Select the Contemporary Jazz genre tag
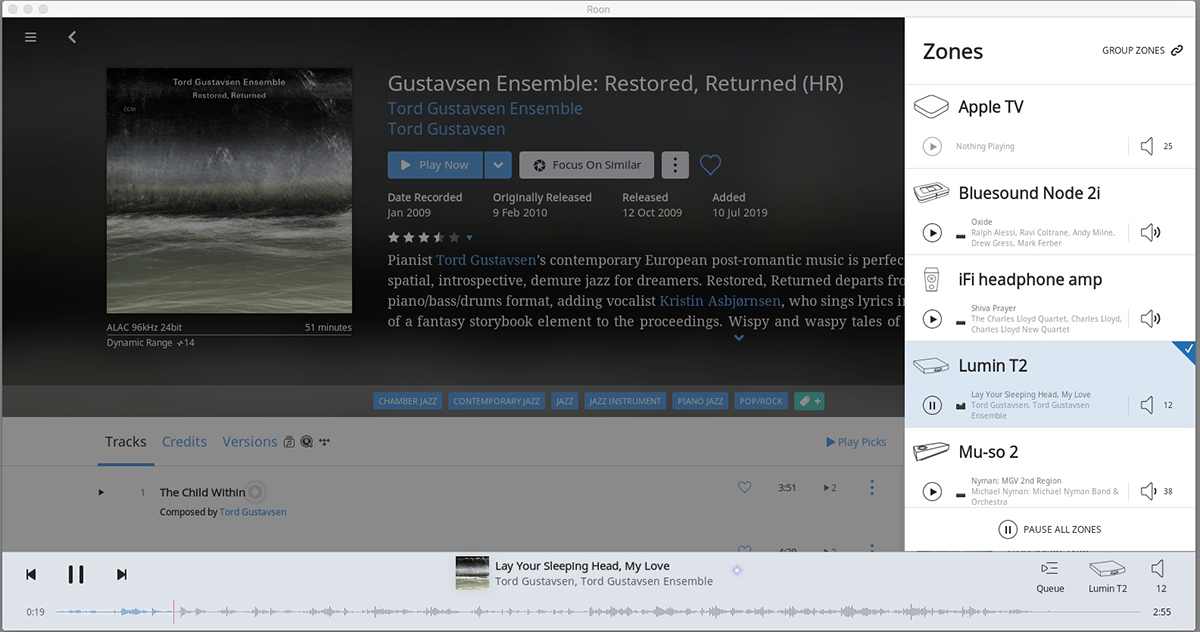The image size is (1200, 632). coord(497,401)
